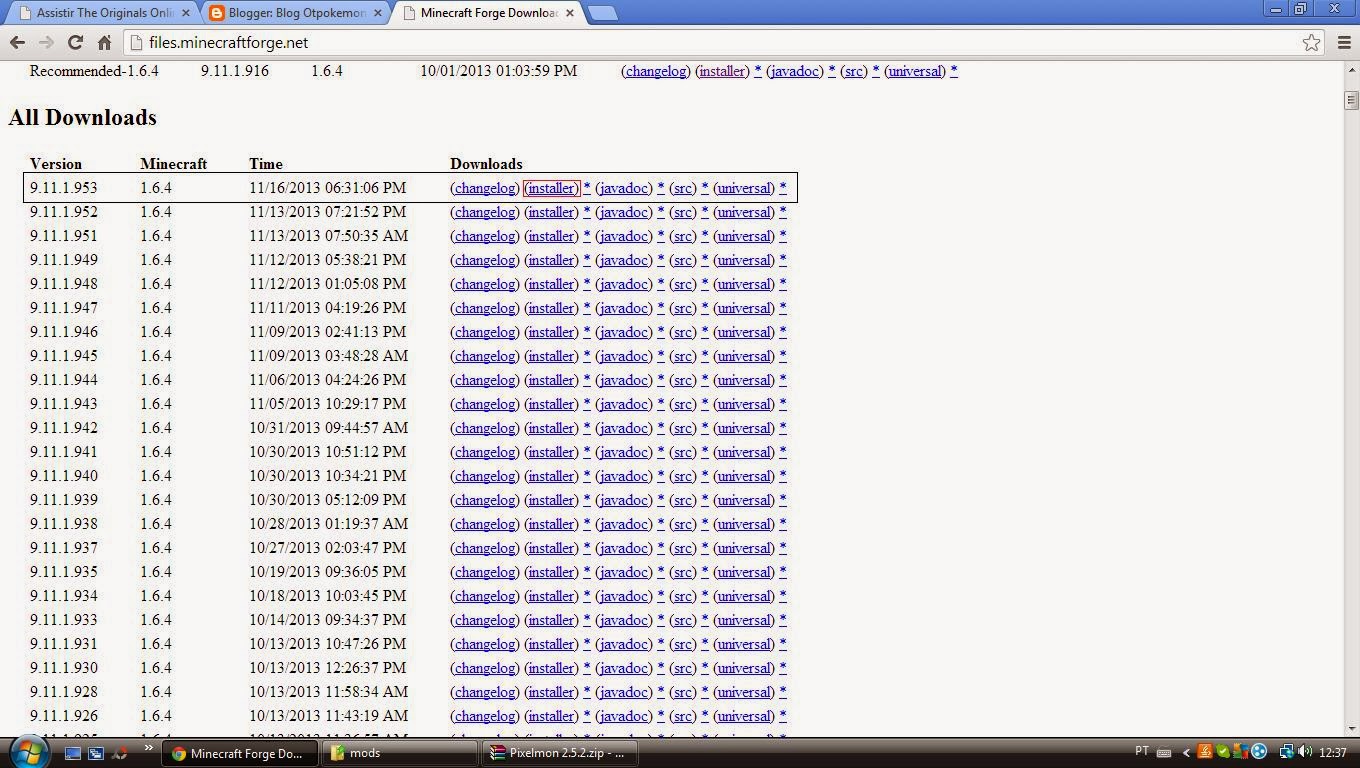
Task: Open changelog for version 9.11.1.933
Action: (485, 620)
